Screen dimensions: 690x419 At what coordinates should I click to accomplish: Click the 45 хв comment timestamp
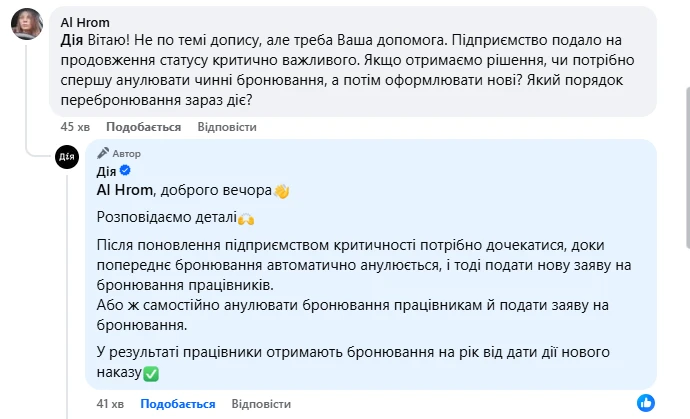(75, 127)
